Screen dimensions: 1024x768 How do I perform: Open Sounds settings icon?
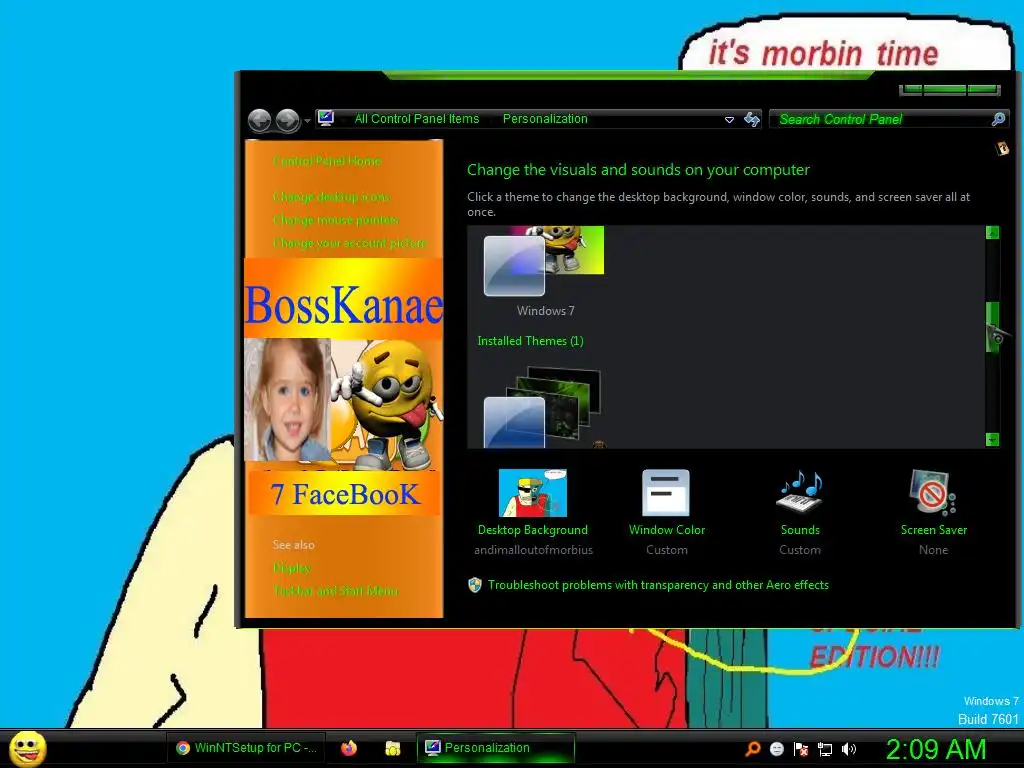point(799,492)
